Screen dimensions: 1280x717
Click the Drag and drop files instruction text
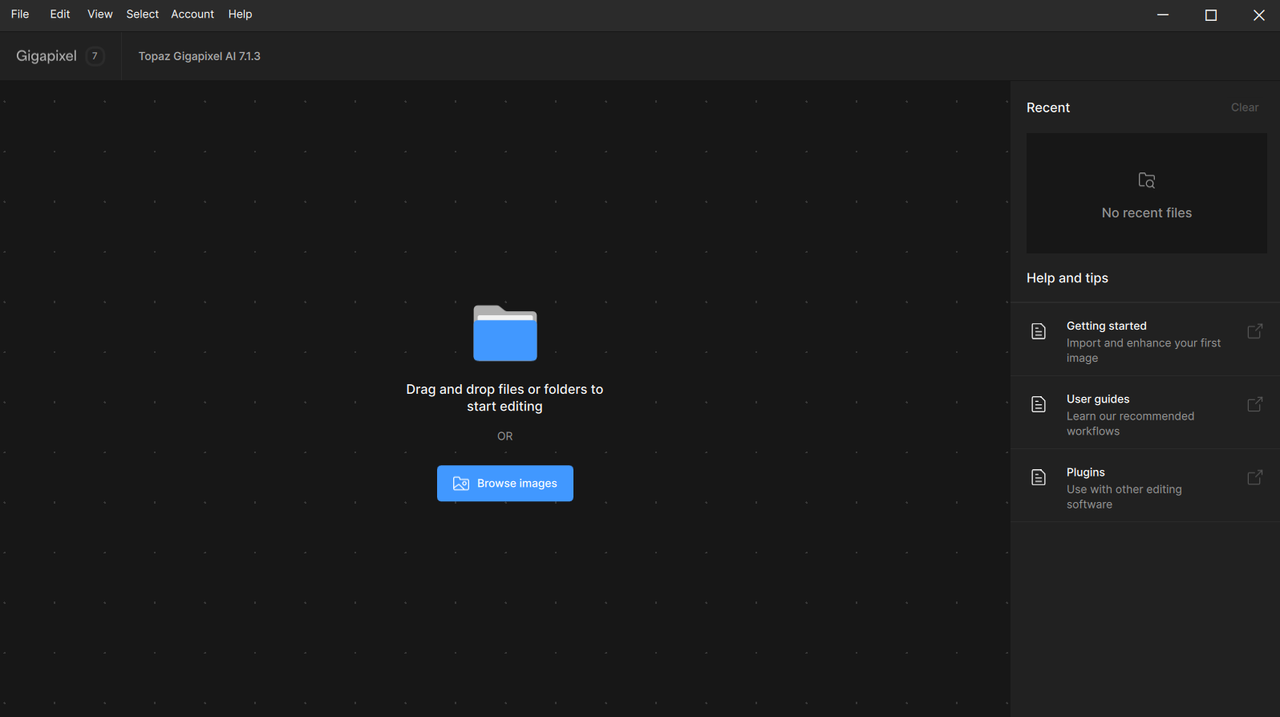coord(505,398)
